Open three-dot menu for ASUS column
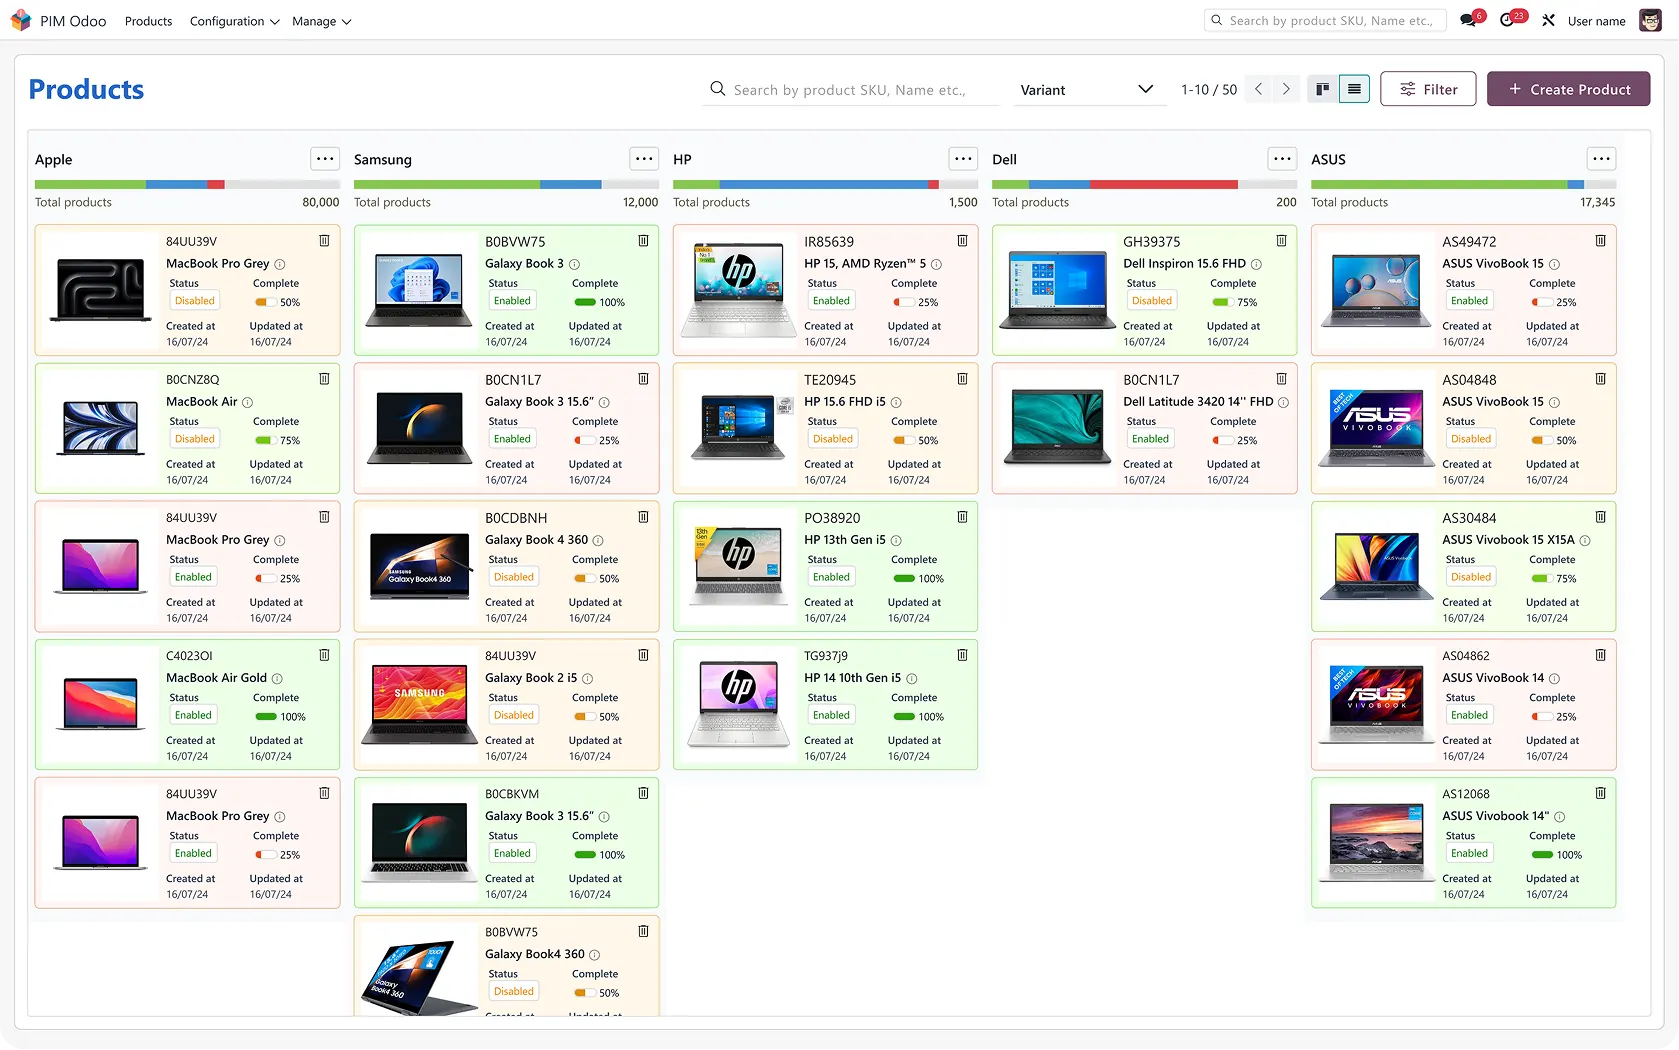Viewport: 1679px width, 1050px height. click(1601, 159)
